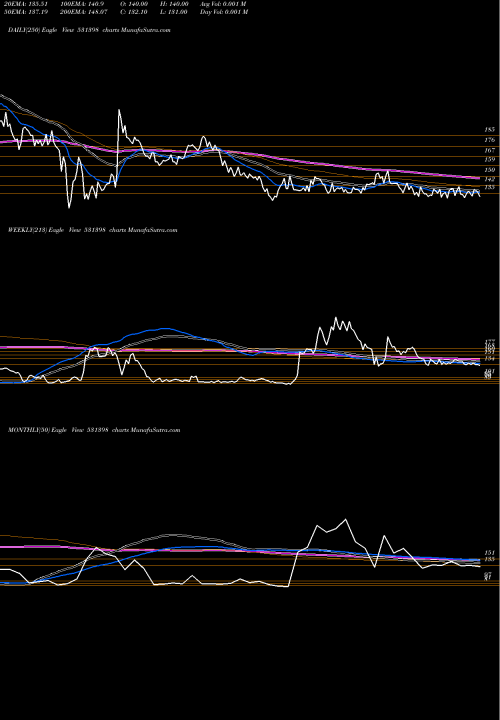Click the 20EMA value label
The width and height of the screenshot is (500, 720).
coord(28,4)
